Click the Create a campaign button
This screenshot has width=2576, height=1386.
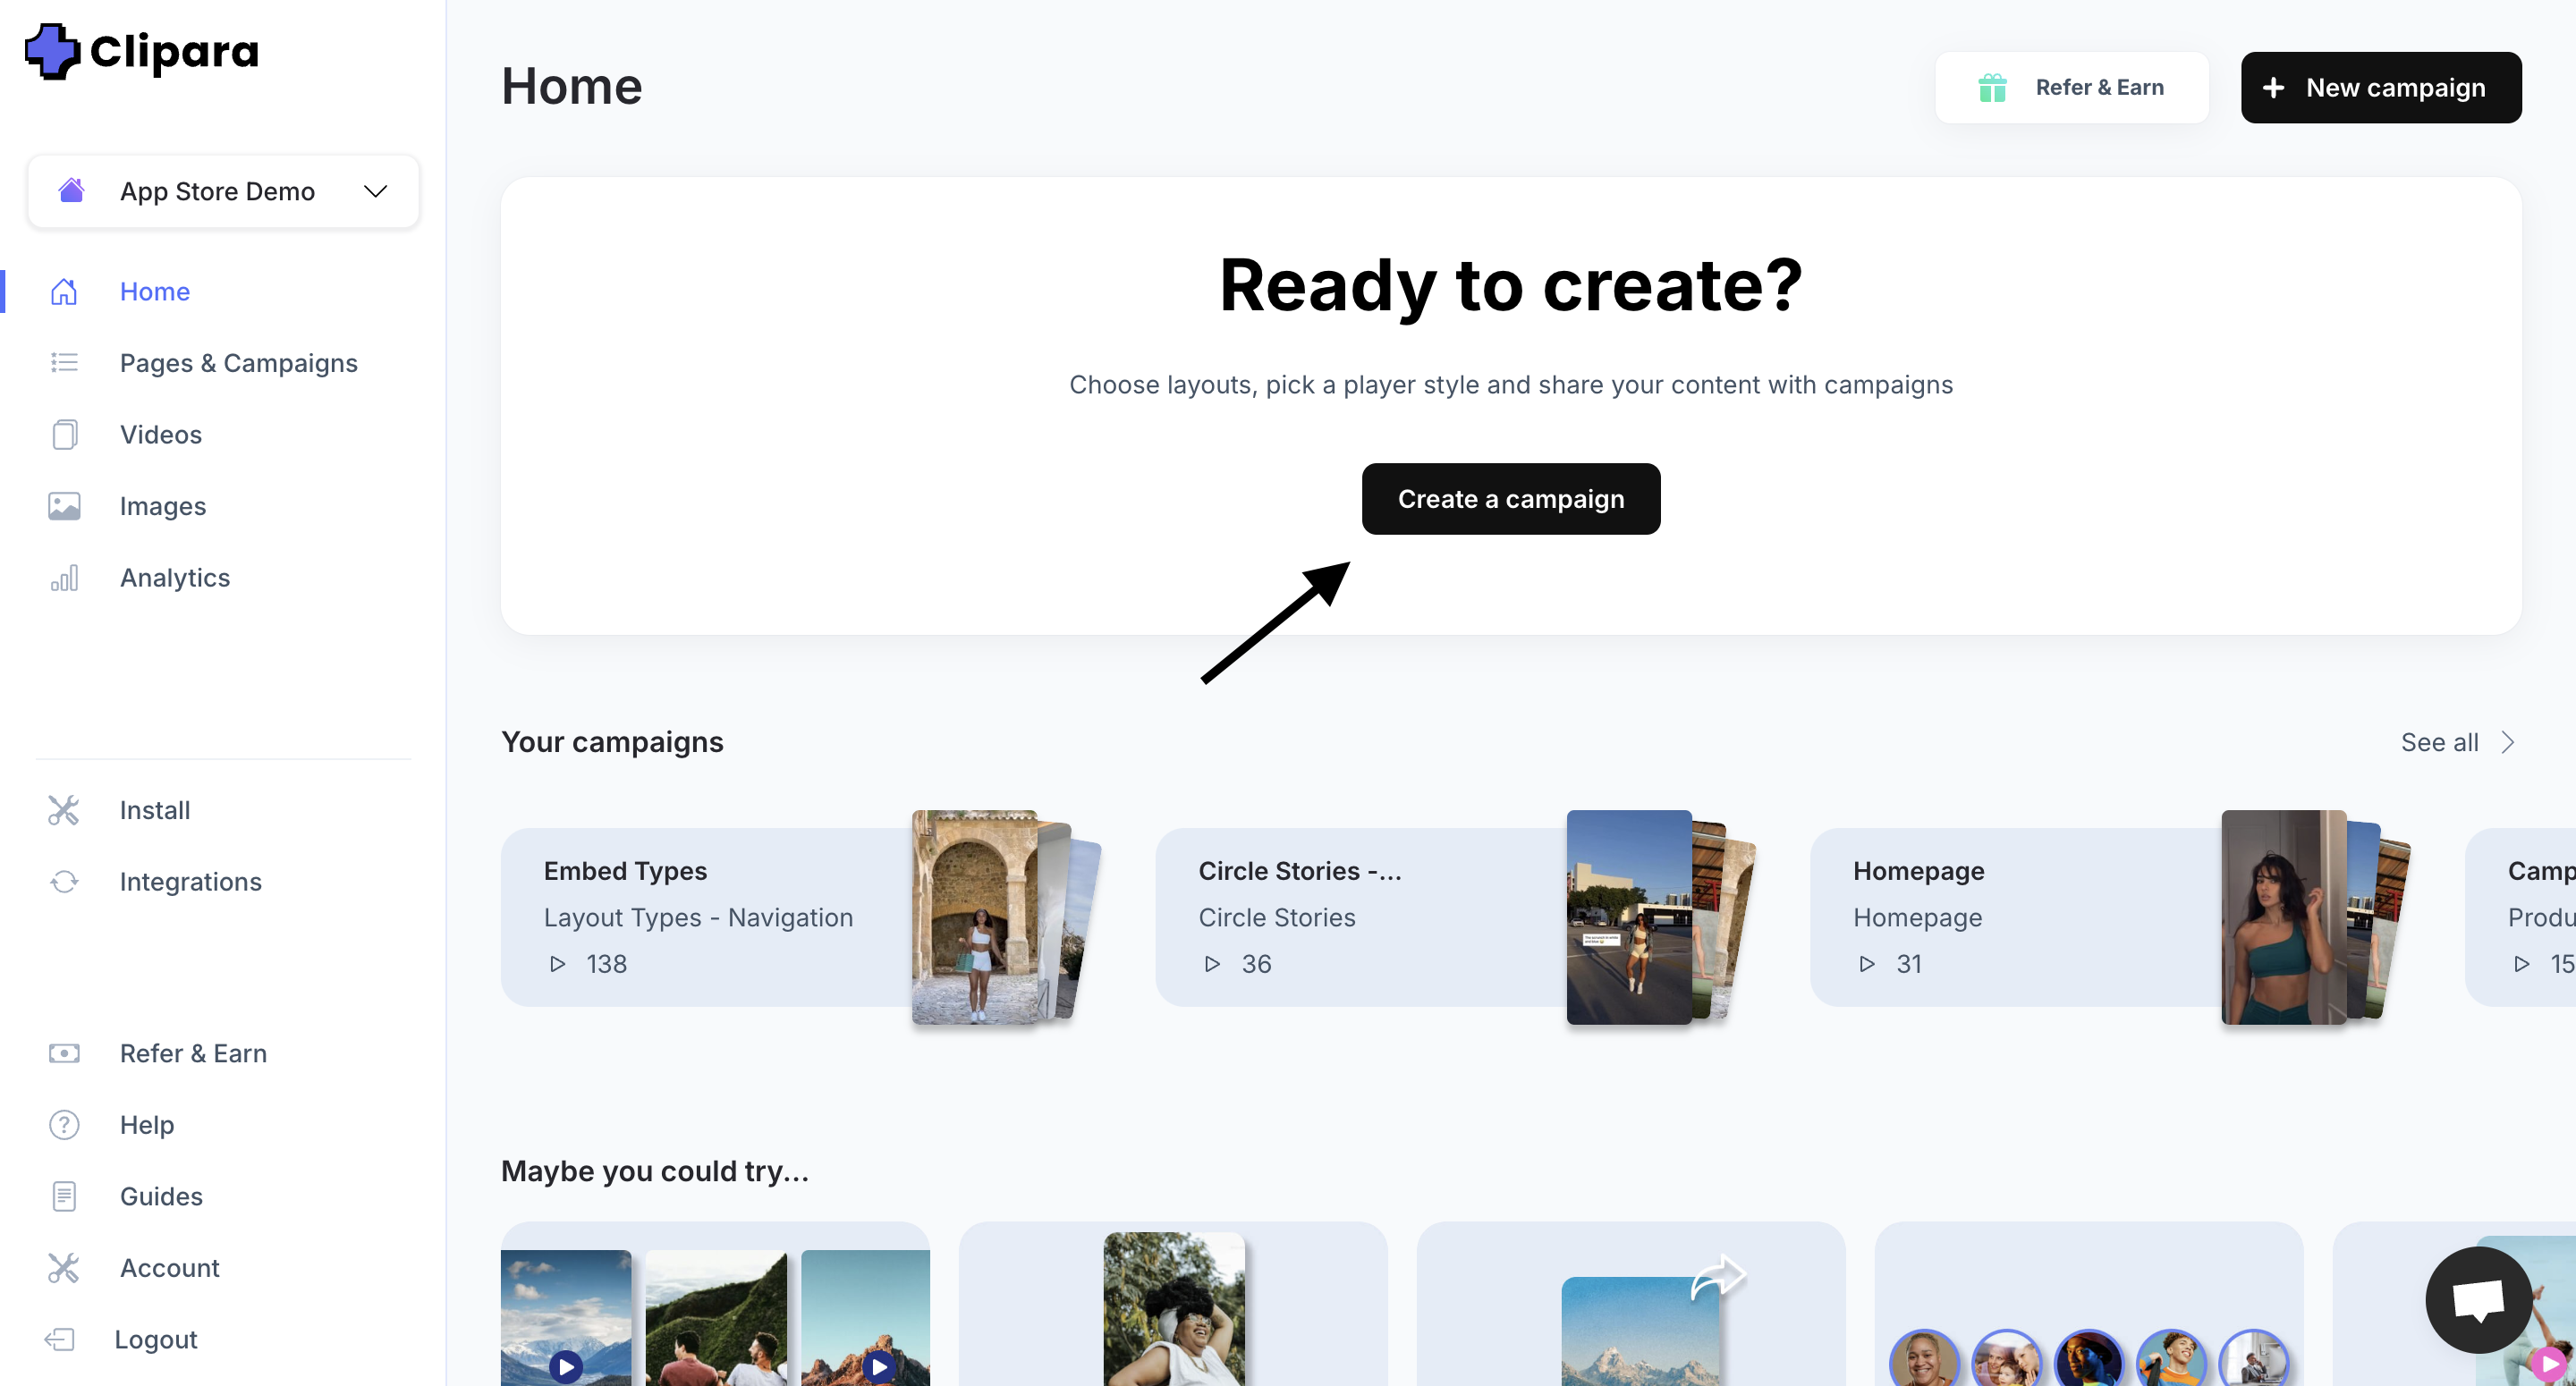click(1511, 499)
